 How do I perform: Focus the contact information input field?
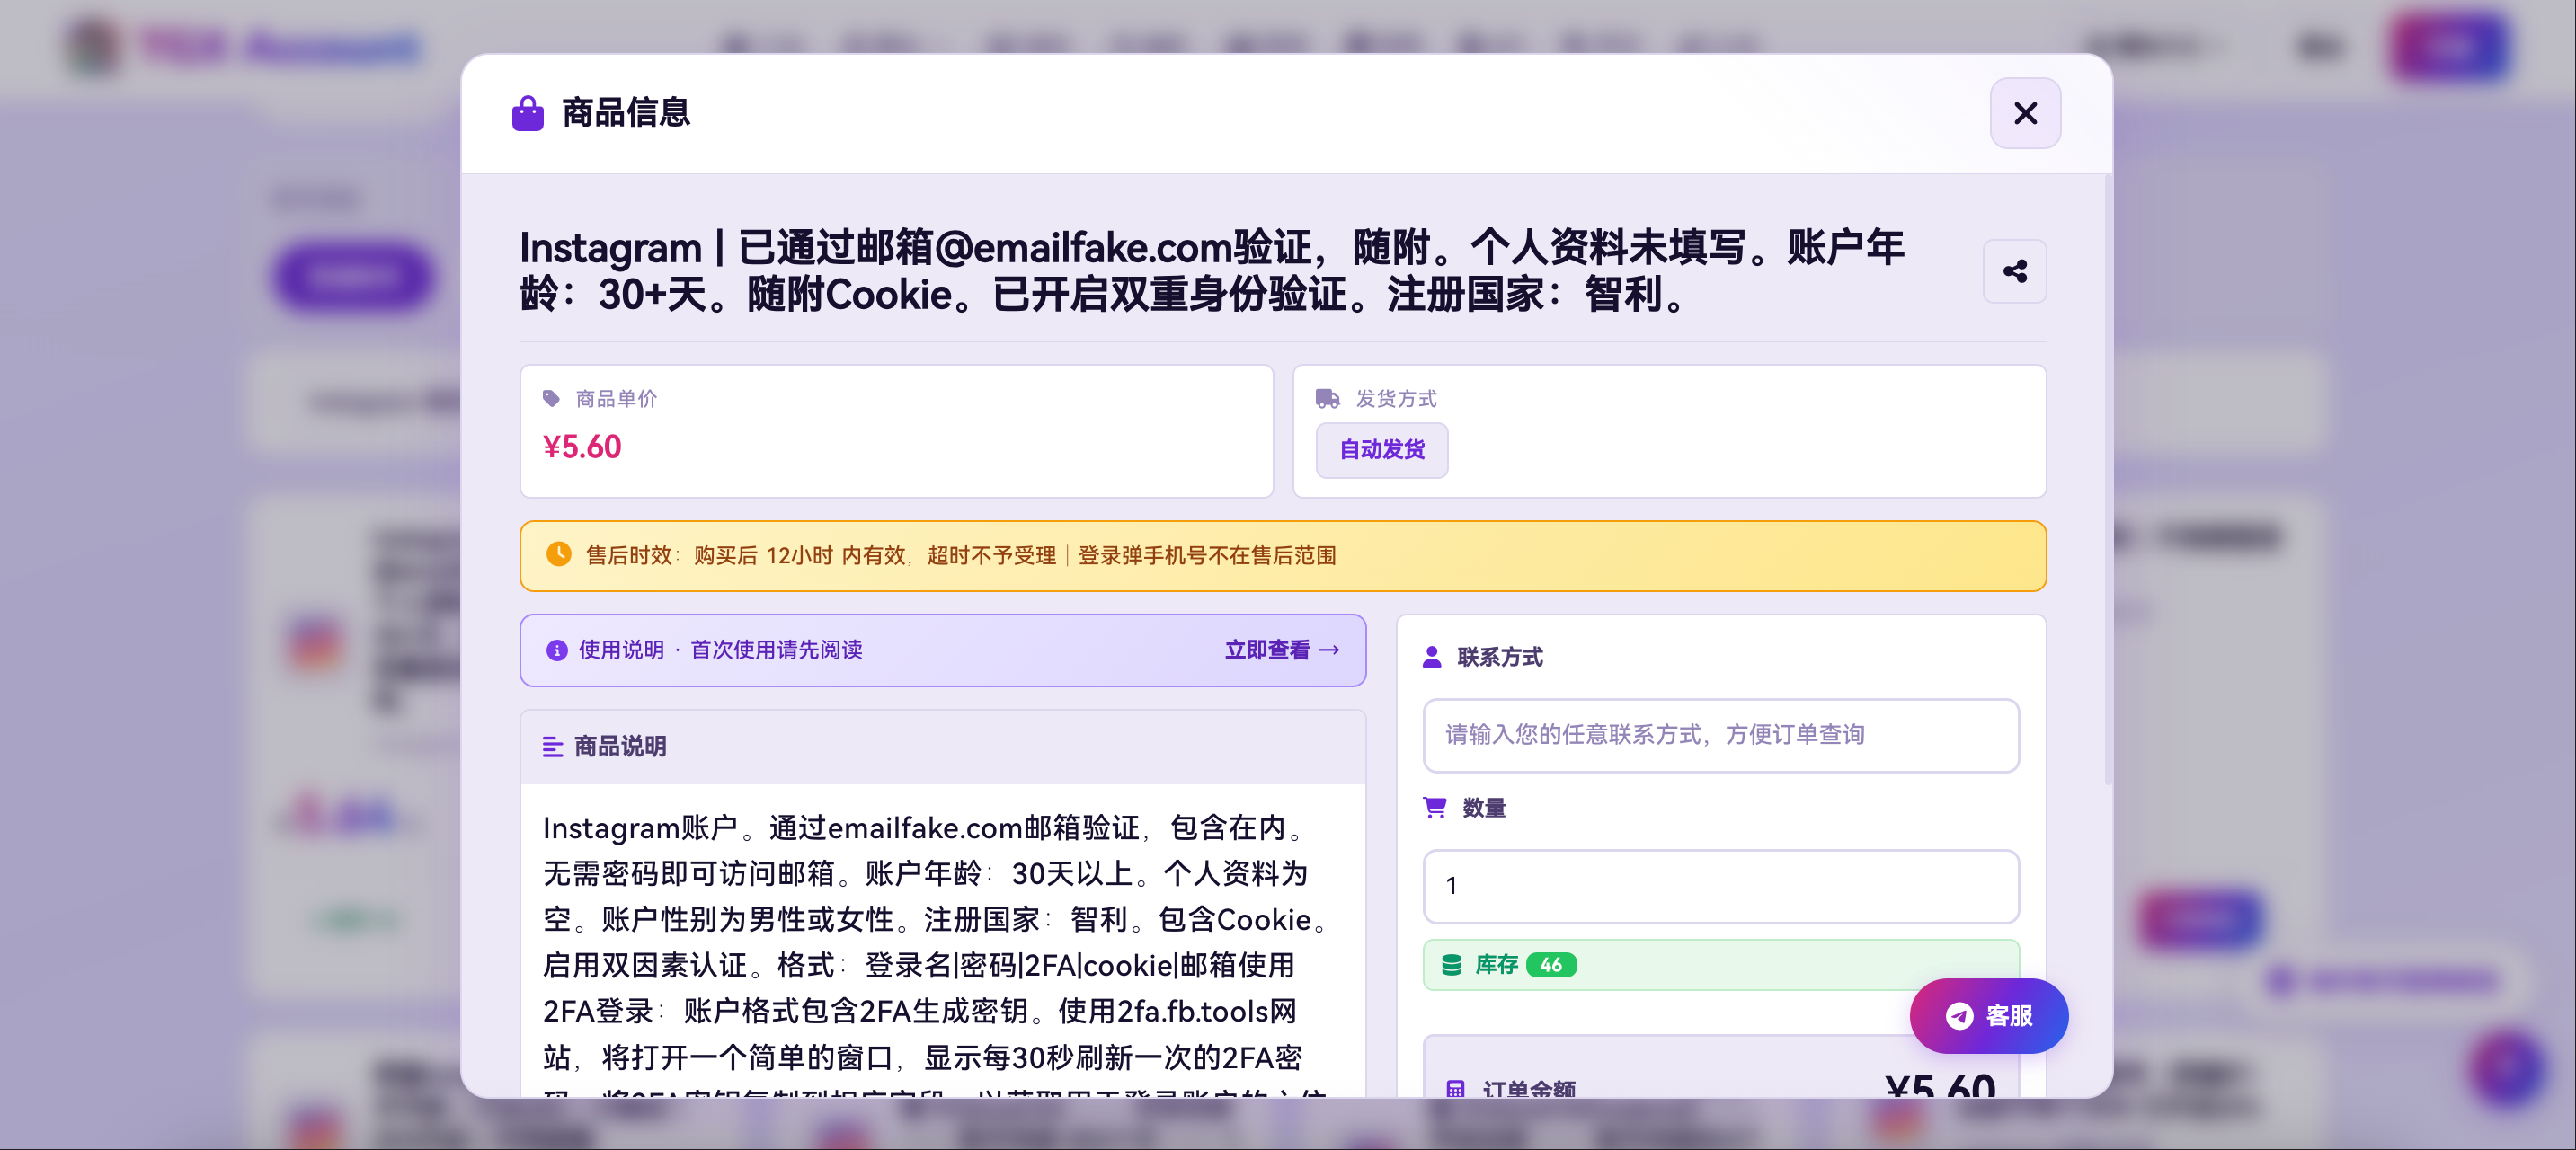[x=1719, y=735]
